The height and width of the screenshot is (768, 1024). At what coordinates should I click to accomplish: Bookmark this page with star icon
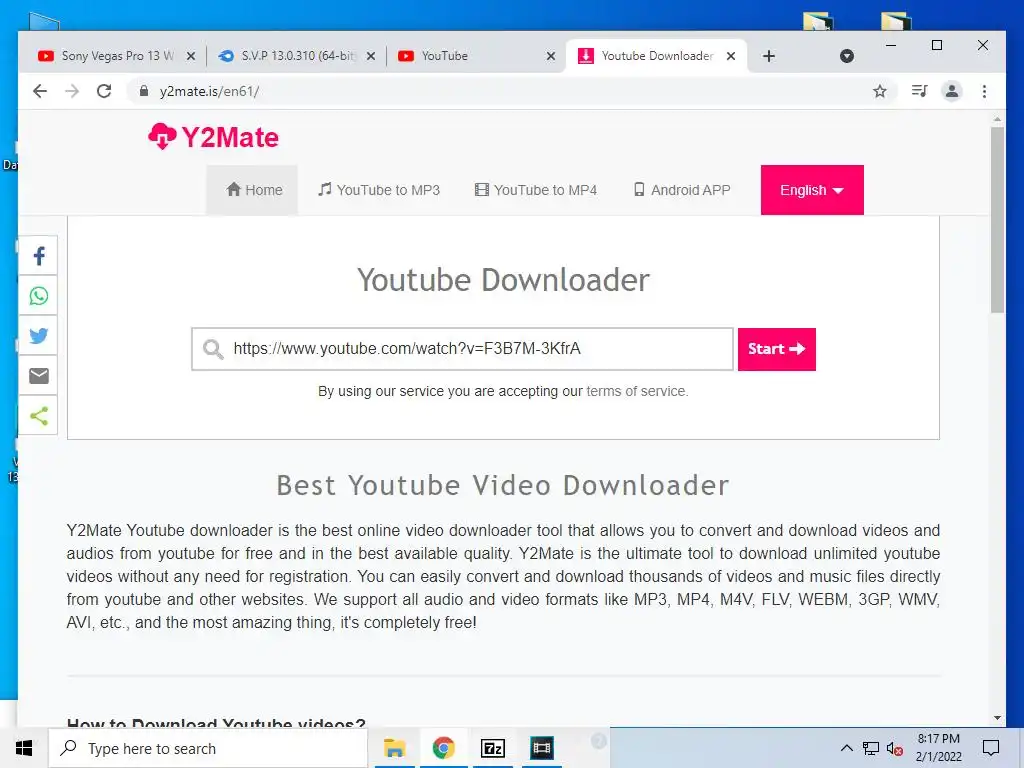pyautogui.click(x=880, y=91)
